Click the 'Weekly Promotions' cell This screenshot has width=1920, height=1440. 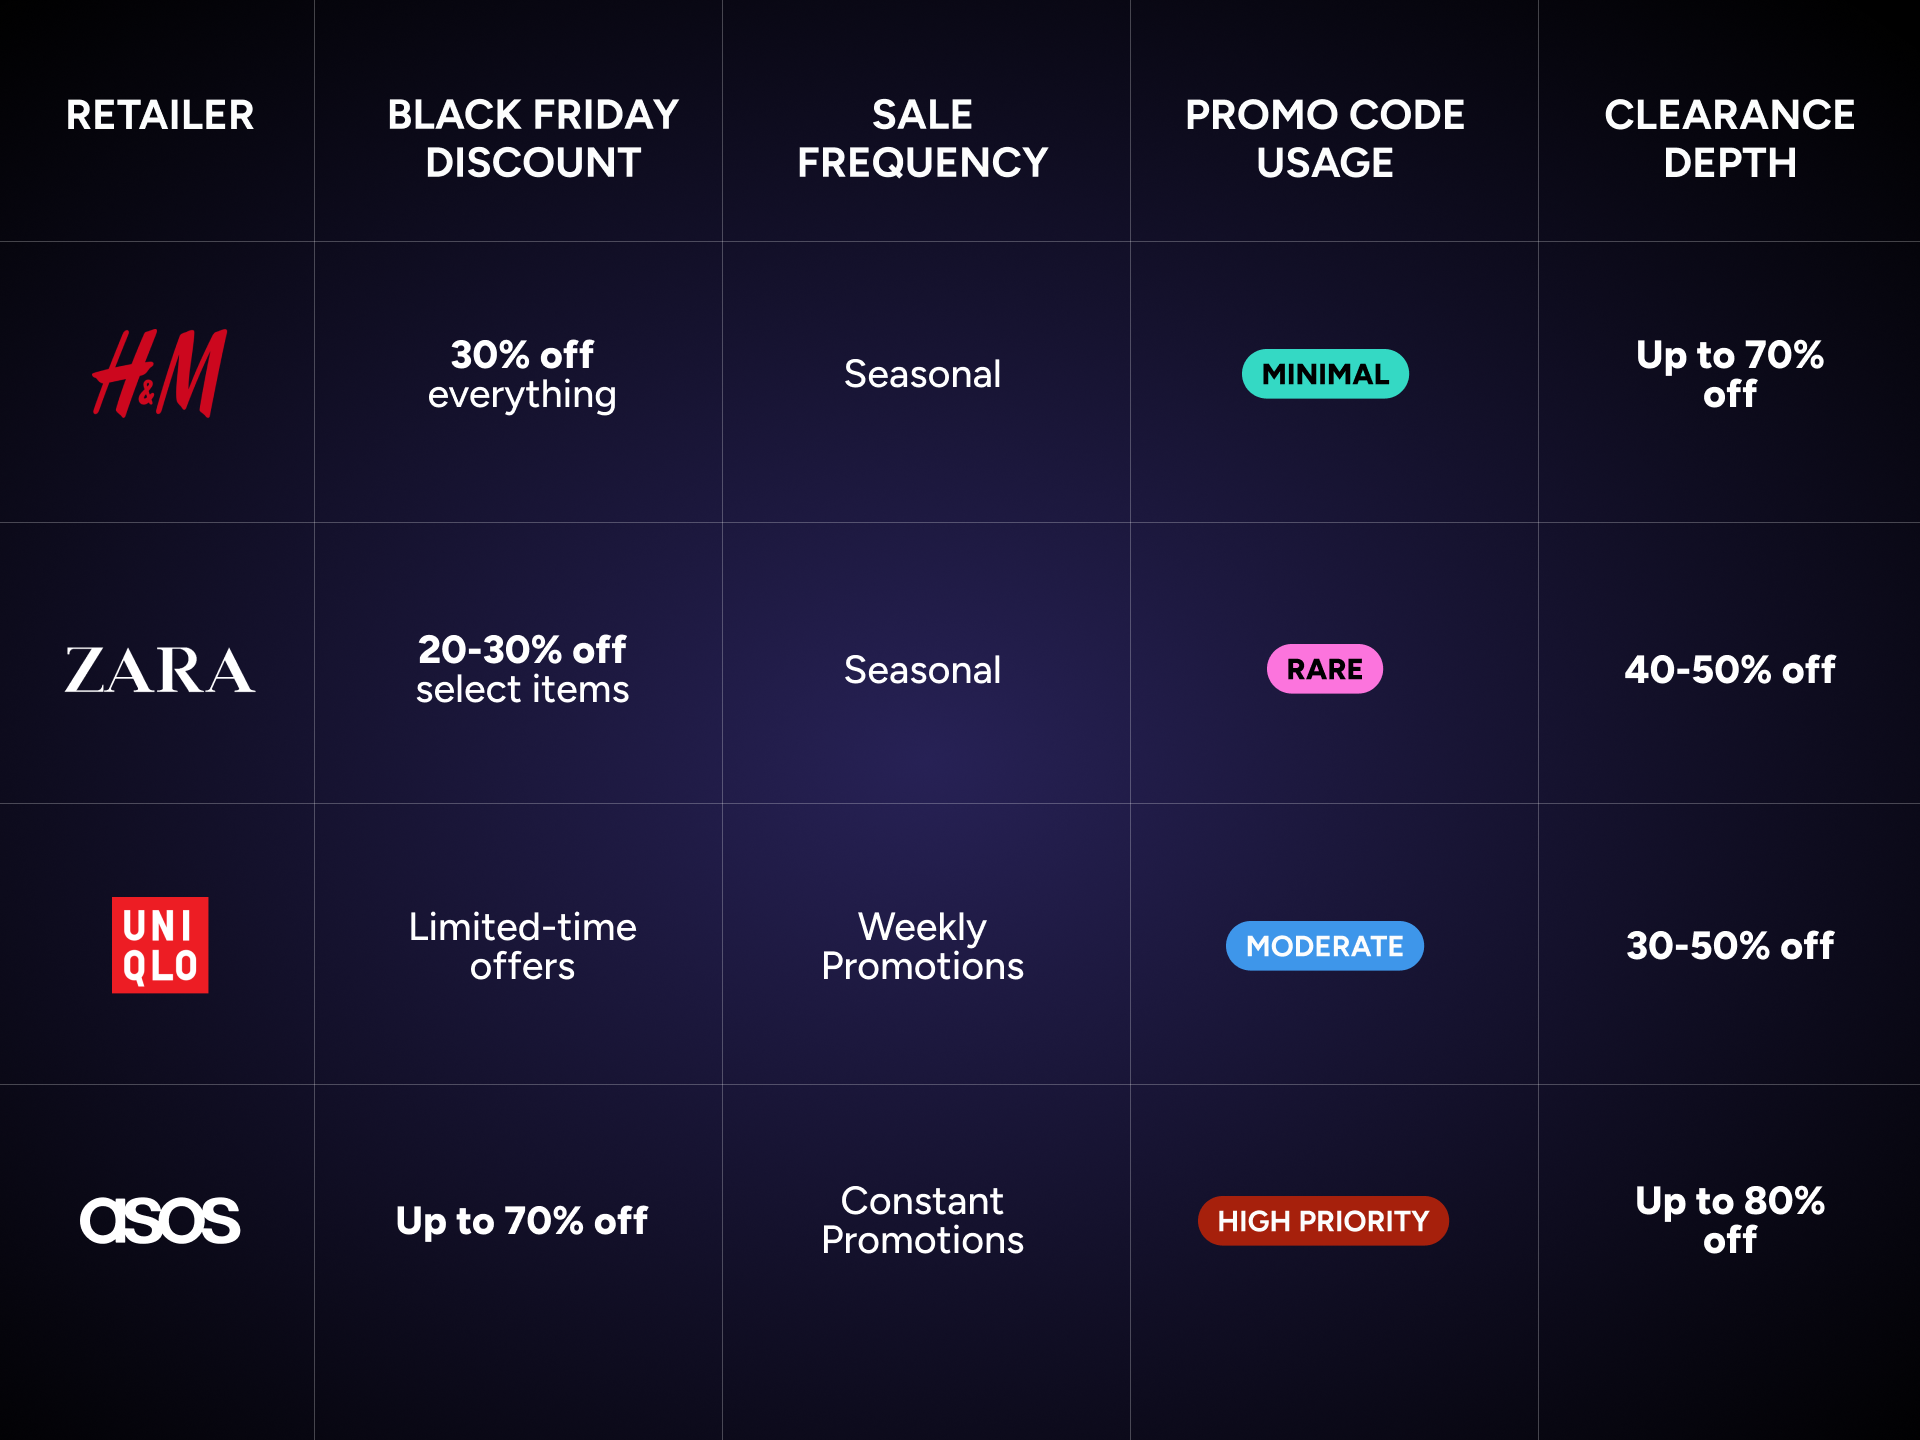click(x=922, y=946)
